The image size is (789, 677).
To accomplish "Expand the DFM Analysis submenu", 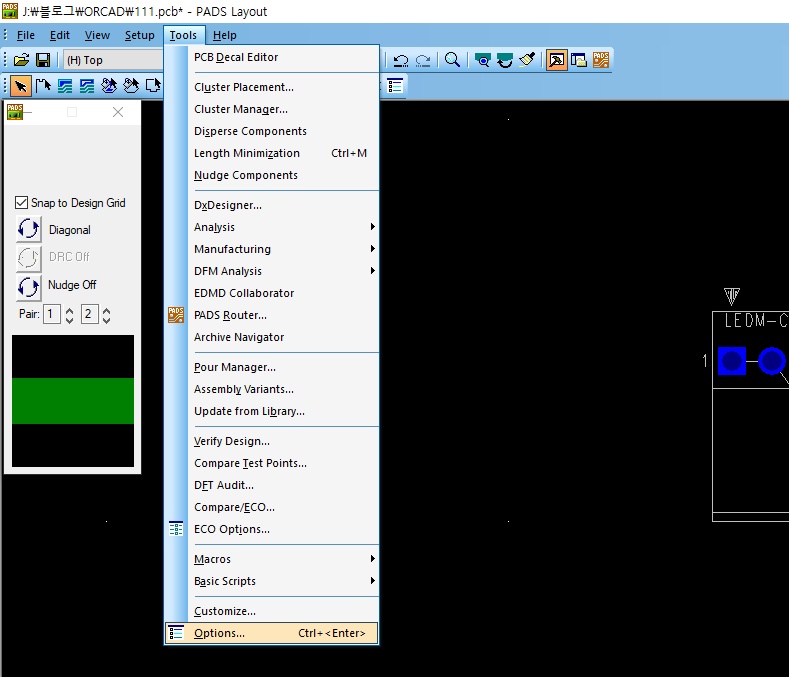I will [x=285, y=271].
